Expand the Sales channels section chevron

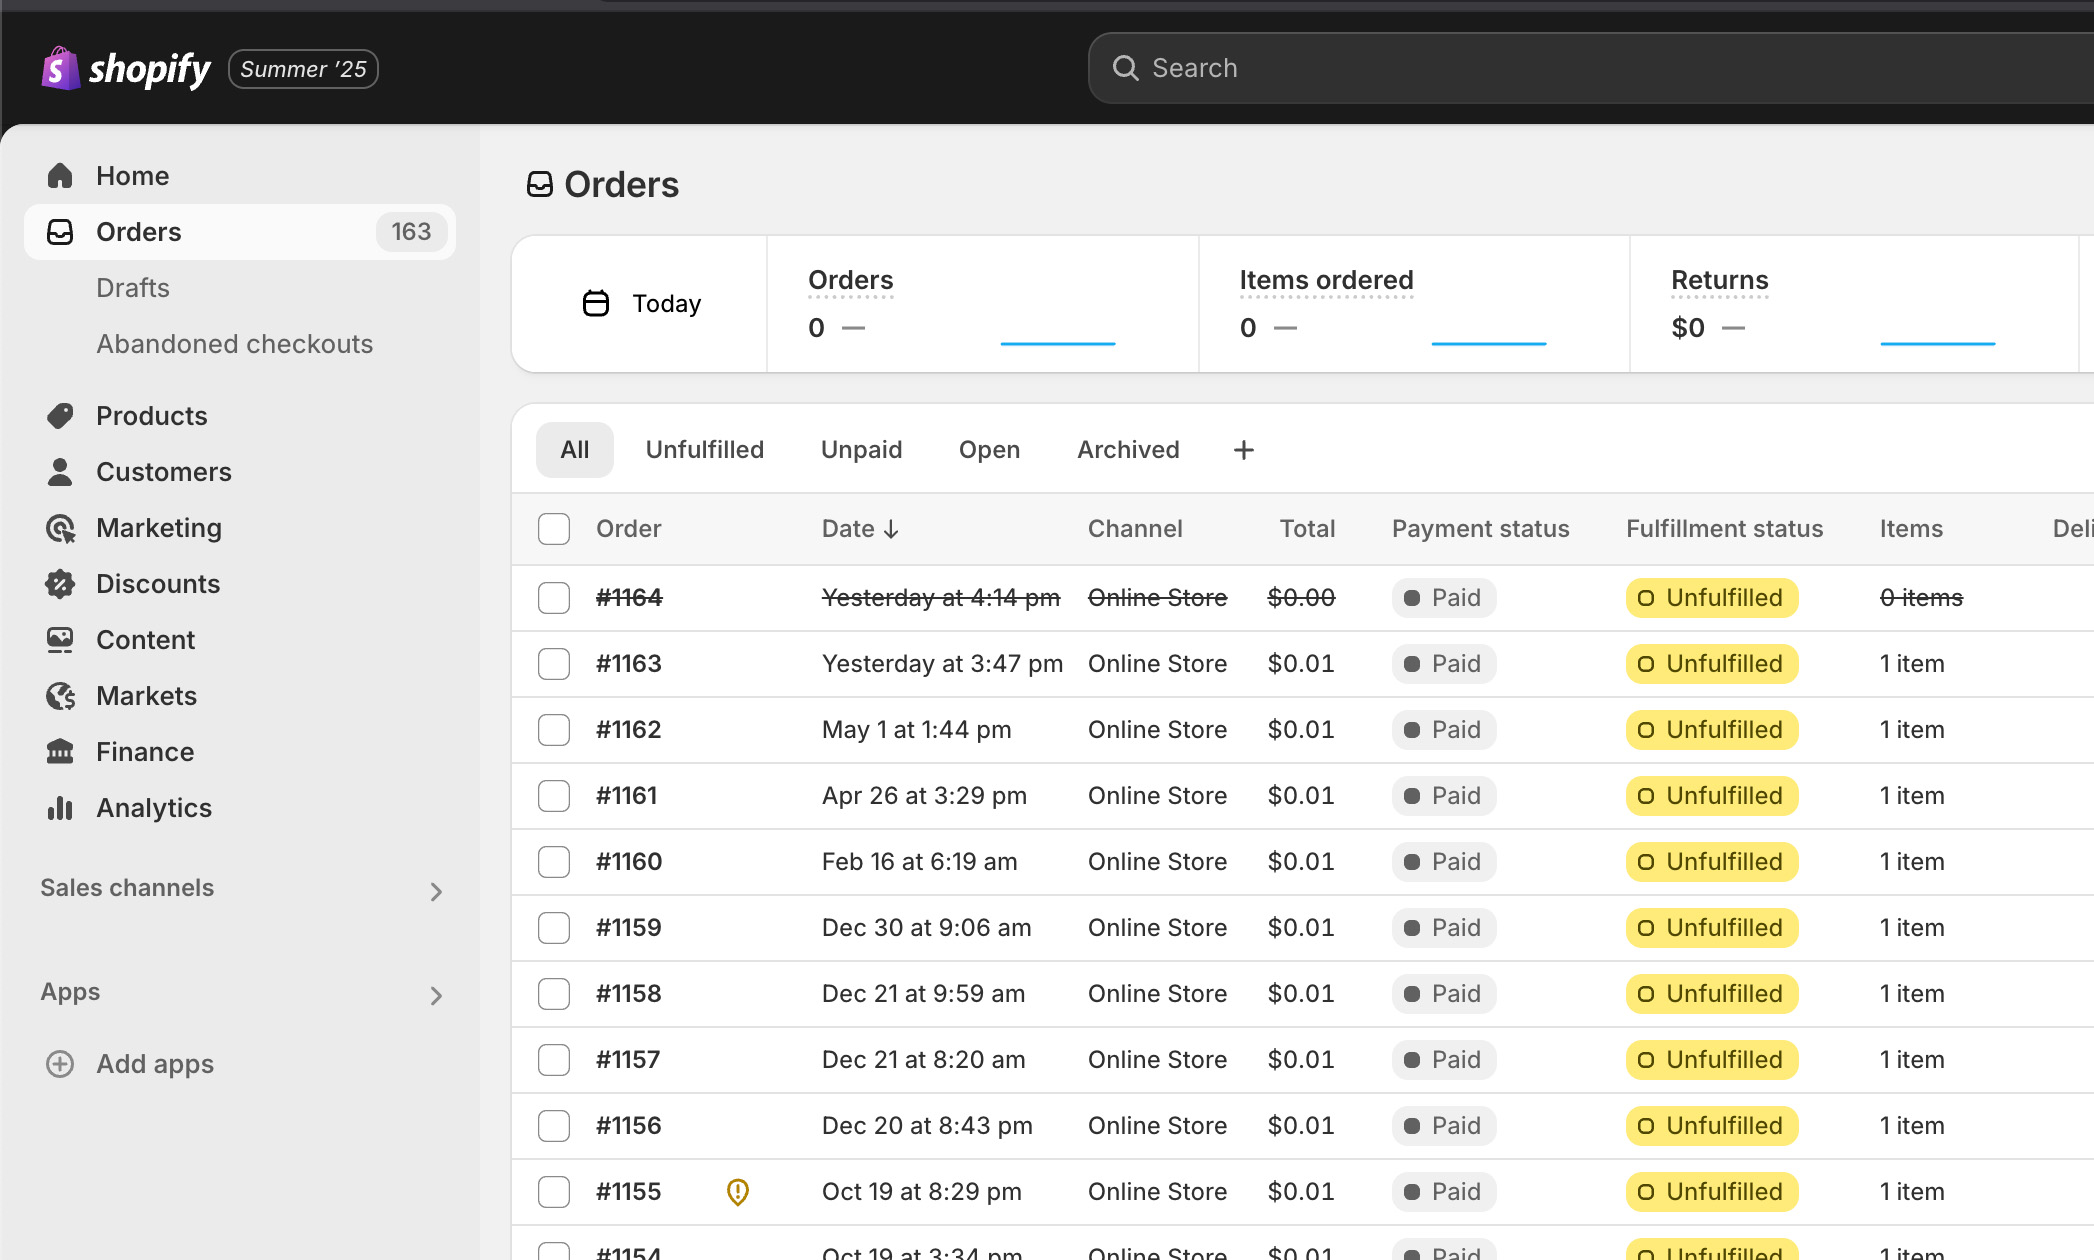[x=436, y=892]
